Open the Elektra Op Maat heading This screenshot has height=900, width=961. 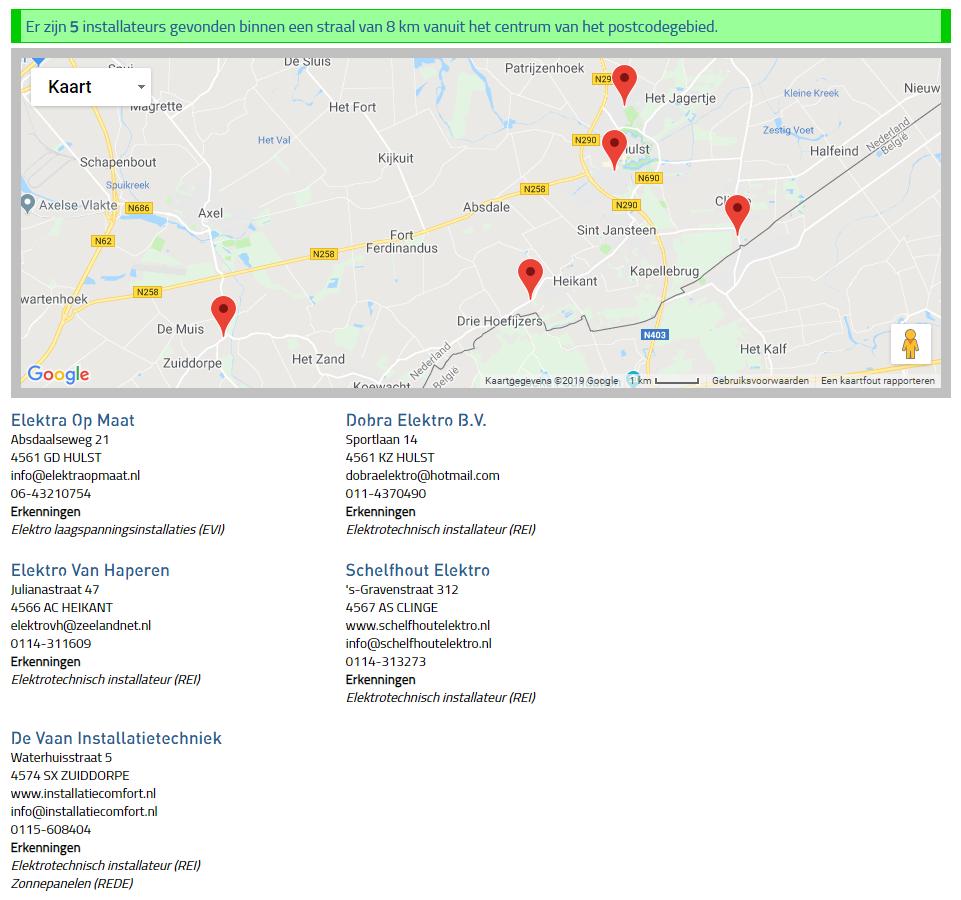(72, 420)
